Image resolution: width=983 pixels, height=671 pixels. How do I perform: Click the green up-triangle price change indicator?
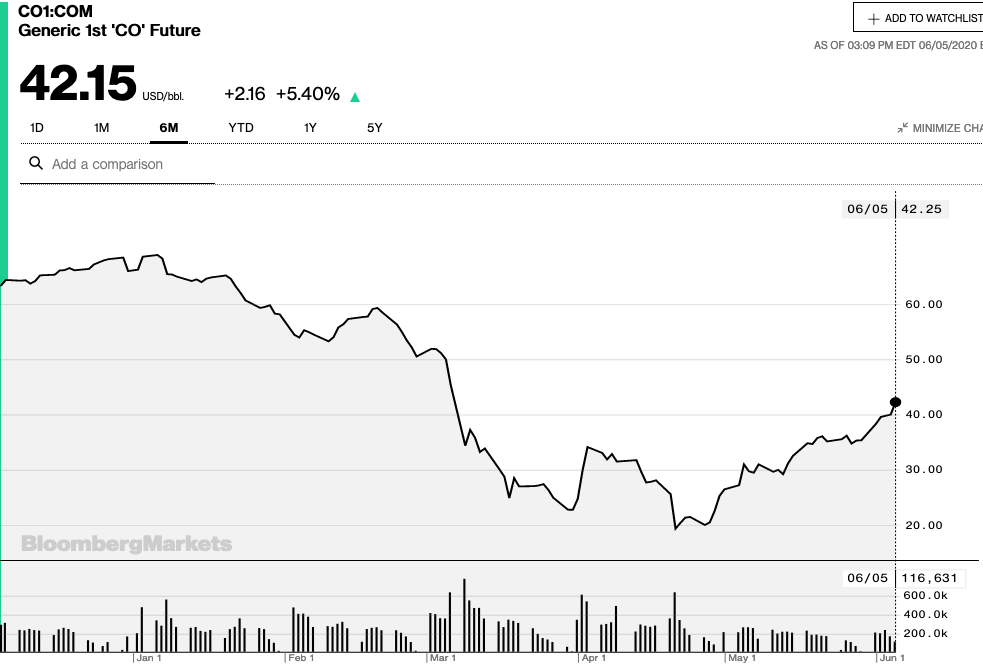click(x=355, y=97)
